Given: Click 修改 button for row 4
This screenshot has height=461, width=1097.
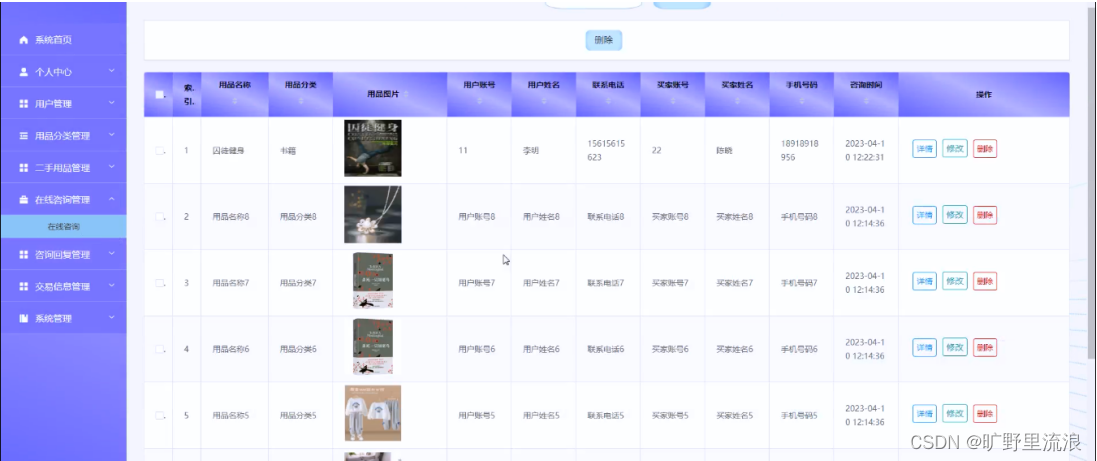Looking at the screenshot, I should 954,348.
